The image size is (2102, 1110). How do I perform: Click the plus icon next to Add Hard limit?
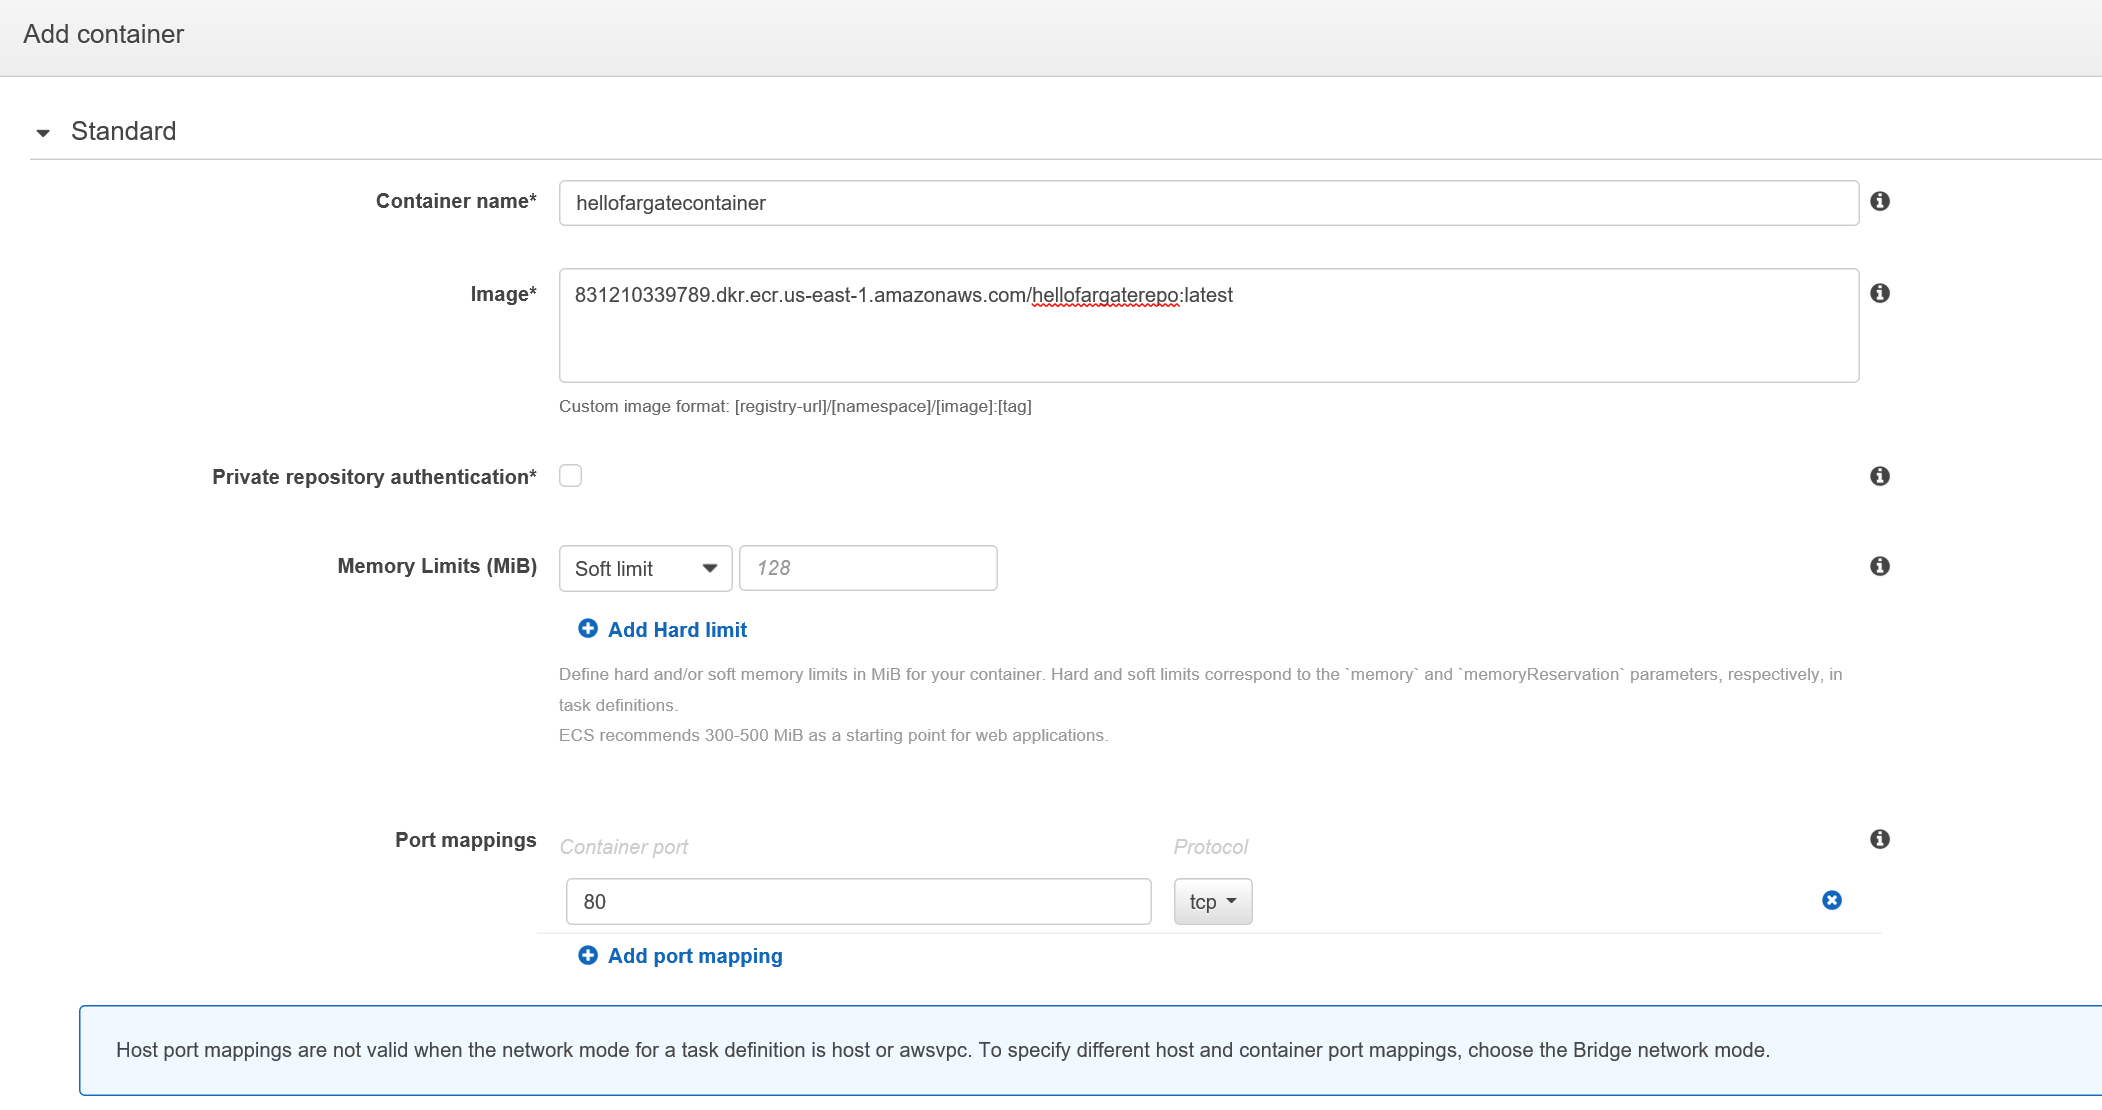588,628
